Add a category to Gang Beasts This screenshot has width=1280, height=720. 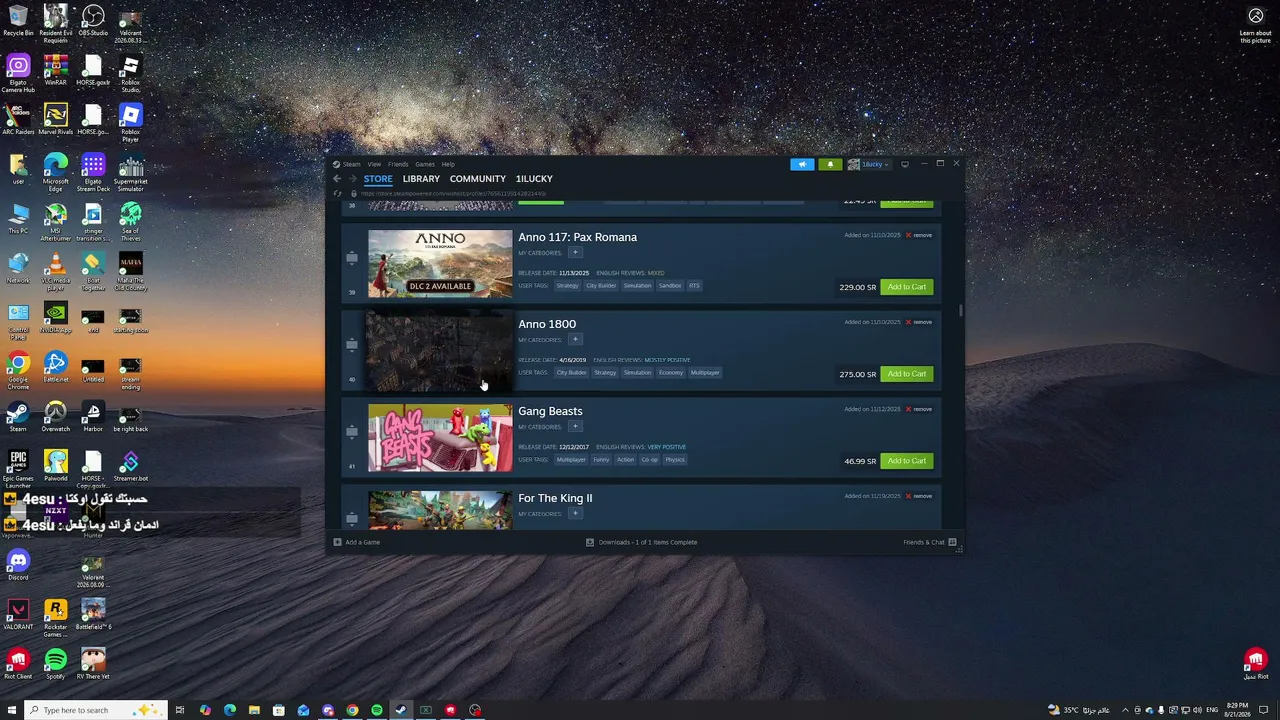point(575,427)
